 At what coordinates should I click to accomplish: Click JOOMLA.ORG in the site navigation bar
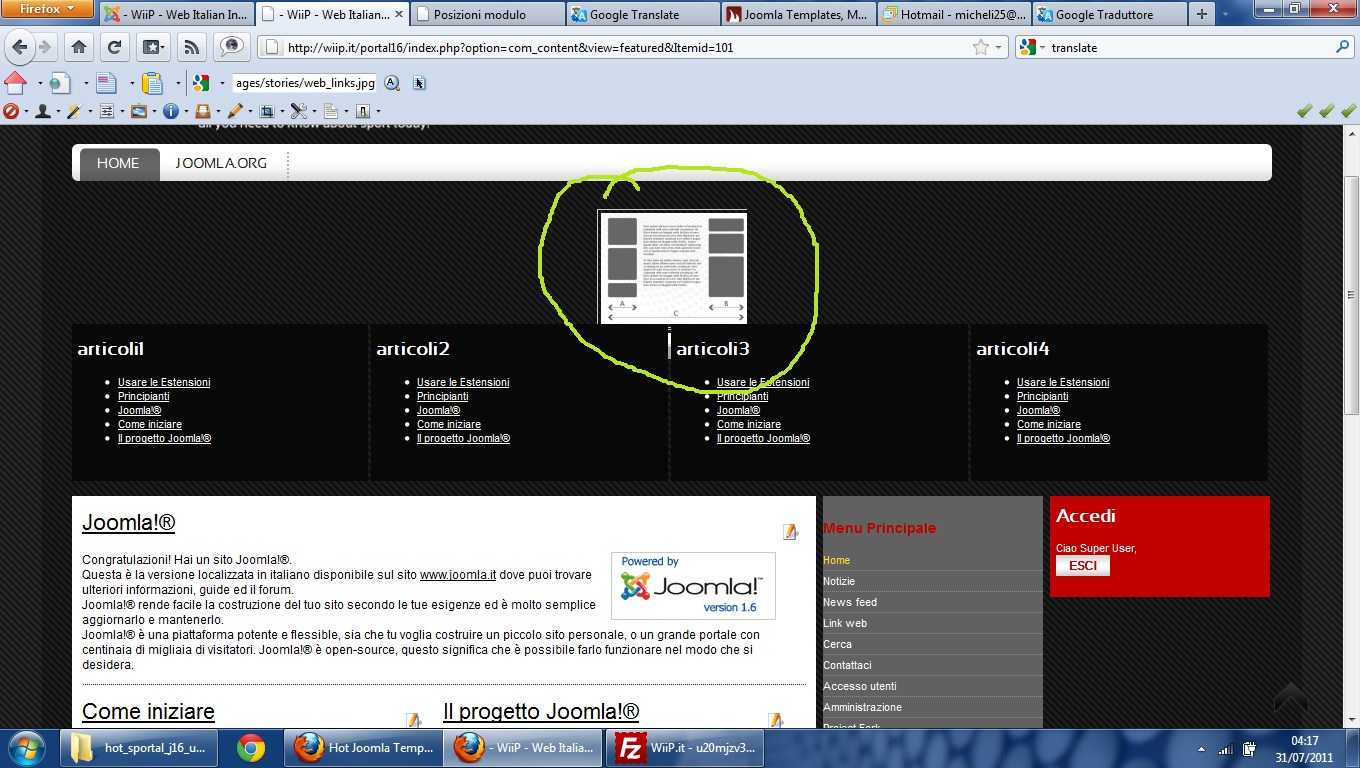pyautogui.click(x=221, y=163)
